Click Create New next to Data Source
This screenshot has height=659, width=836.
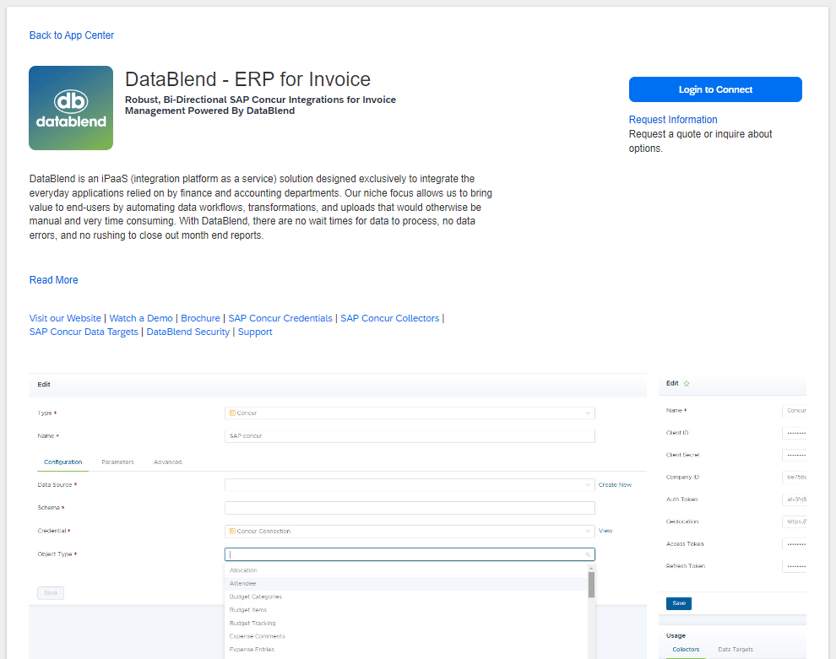click(615, 485)
